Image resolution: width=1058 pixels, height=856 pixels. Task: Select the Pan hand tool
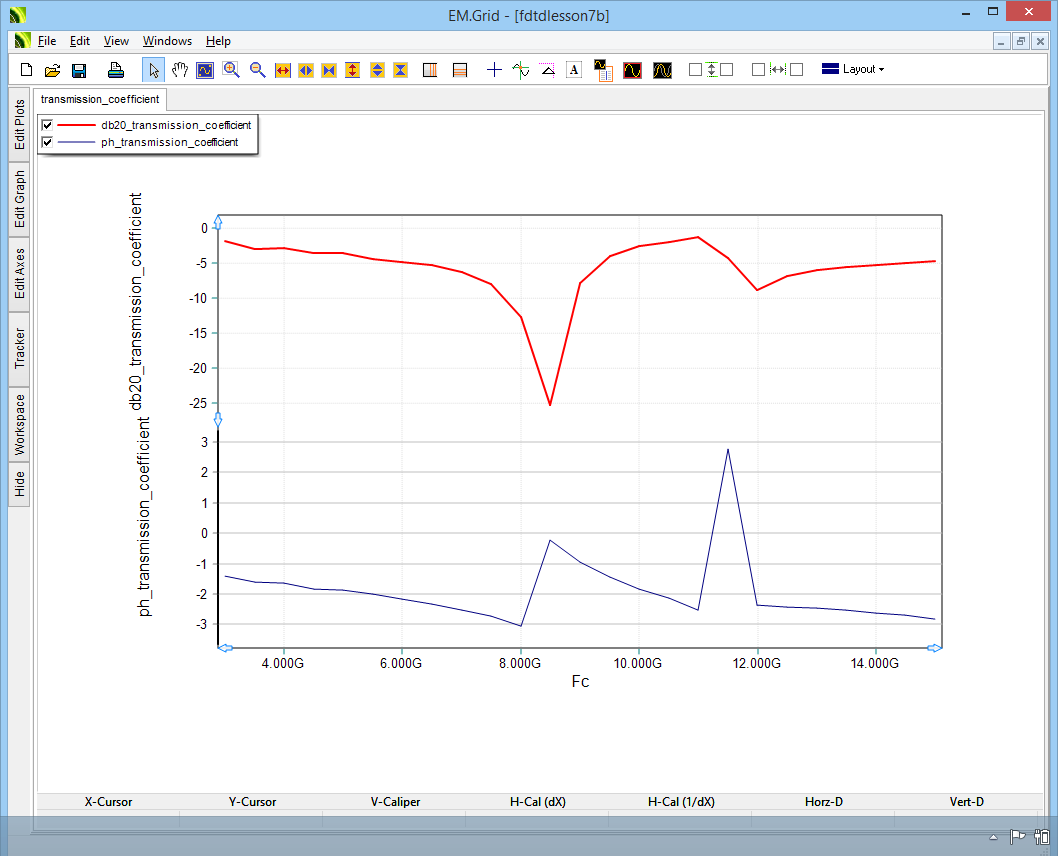click(180, 70)
